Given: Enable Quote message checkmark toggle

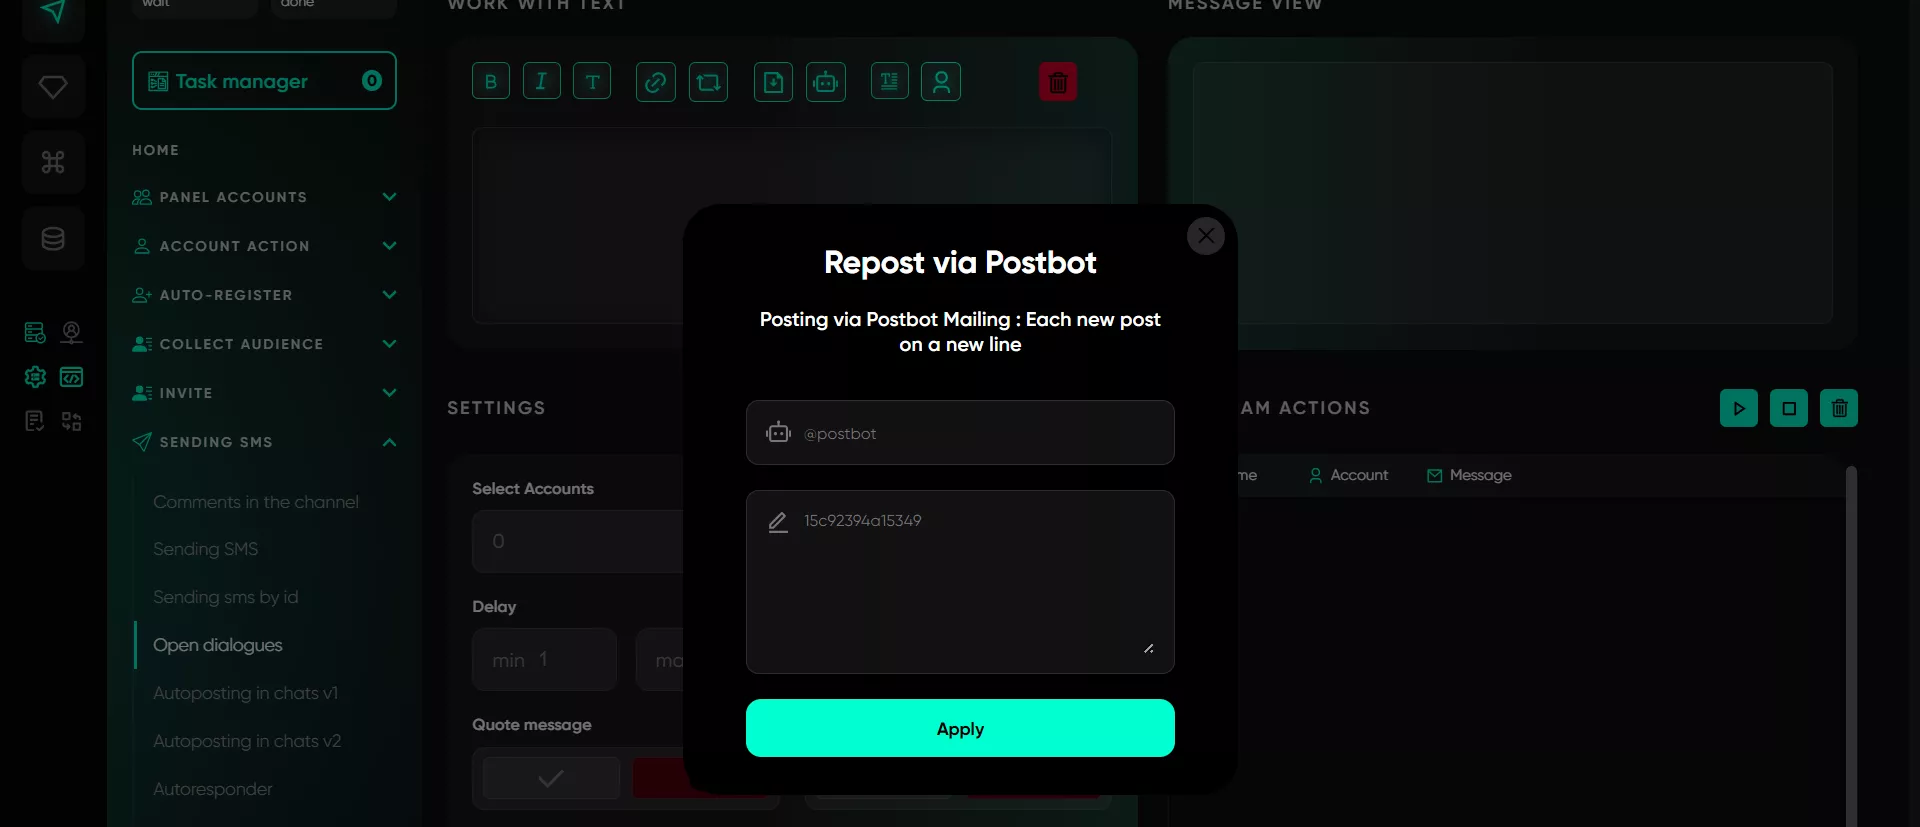Looking at the screenshot, I should 551,778.
